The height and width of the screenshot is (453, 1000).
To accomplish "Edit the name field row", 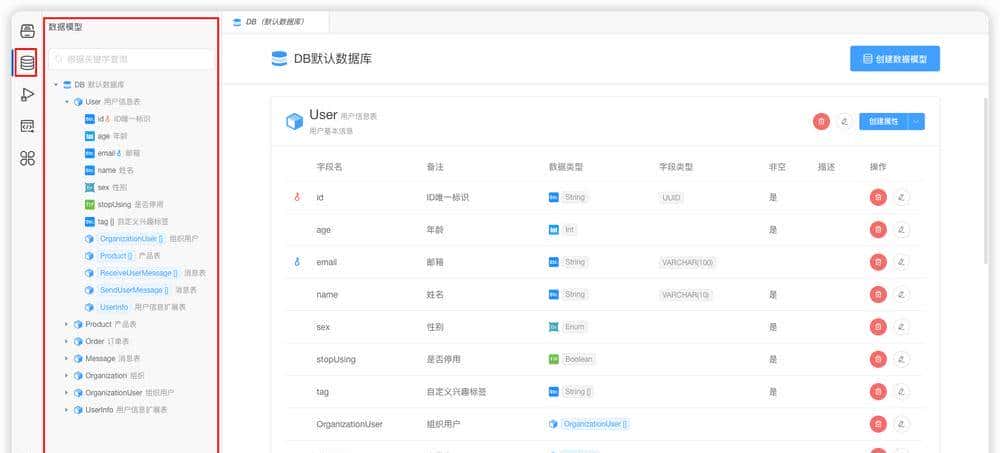I will coord(901,294).
